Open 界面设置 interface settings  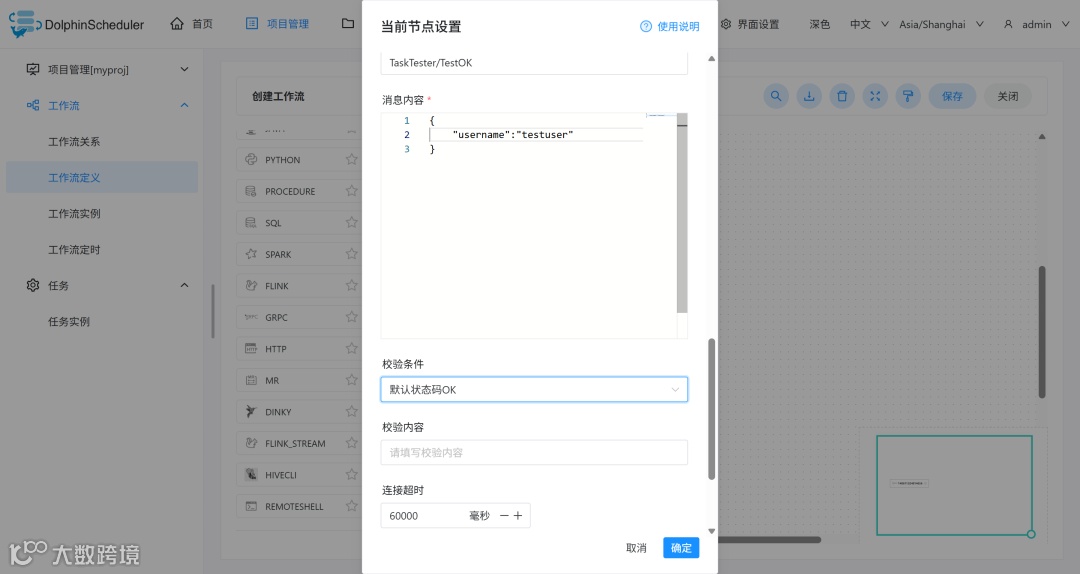(750, 24)
